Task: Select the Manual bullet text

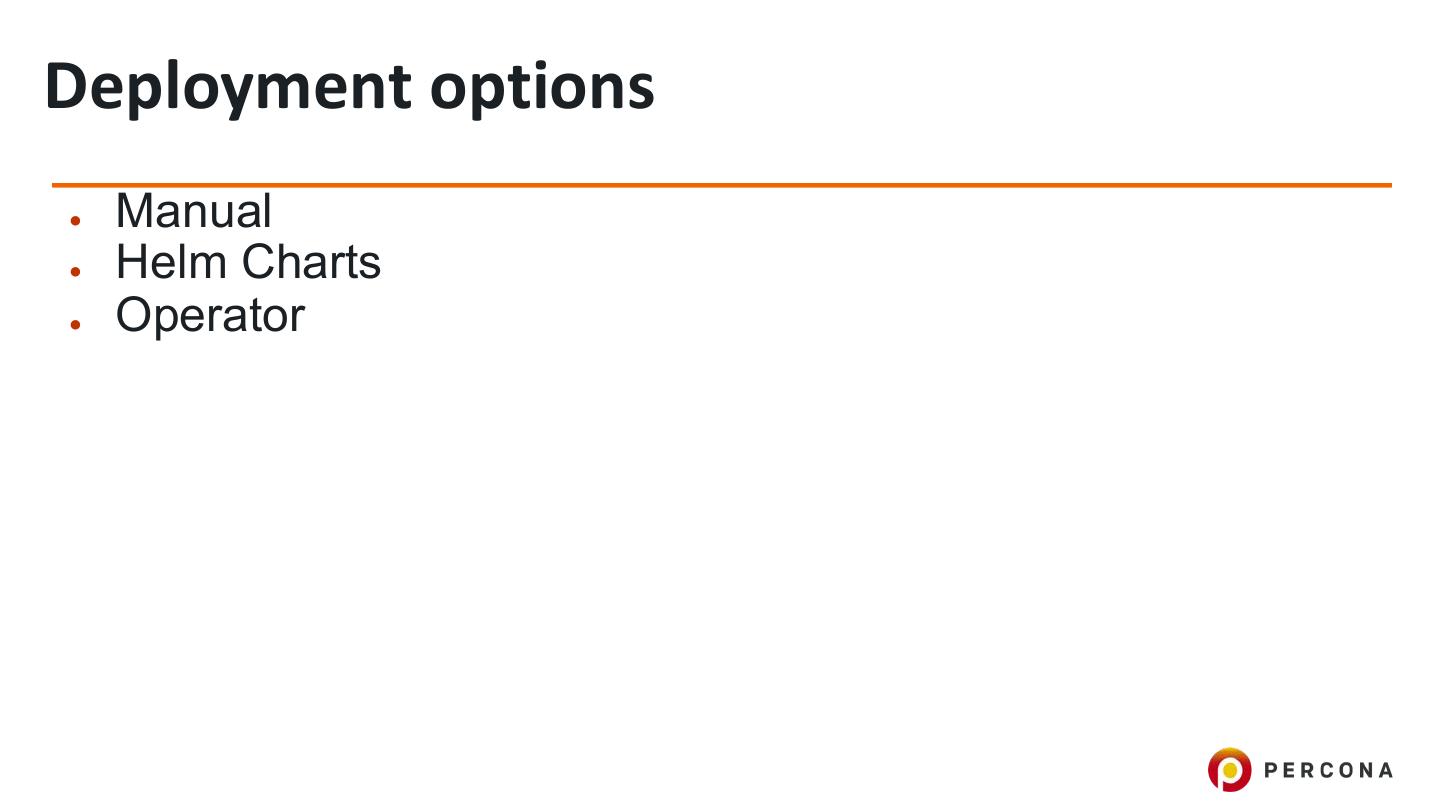Action: pyautogui.click(x=193, y=211)
